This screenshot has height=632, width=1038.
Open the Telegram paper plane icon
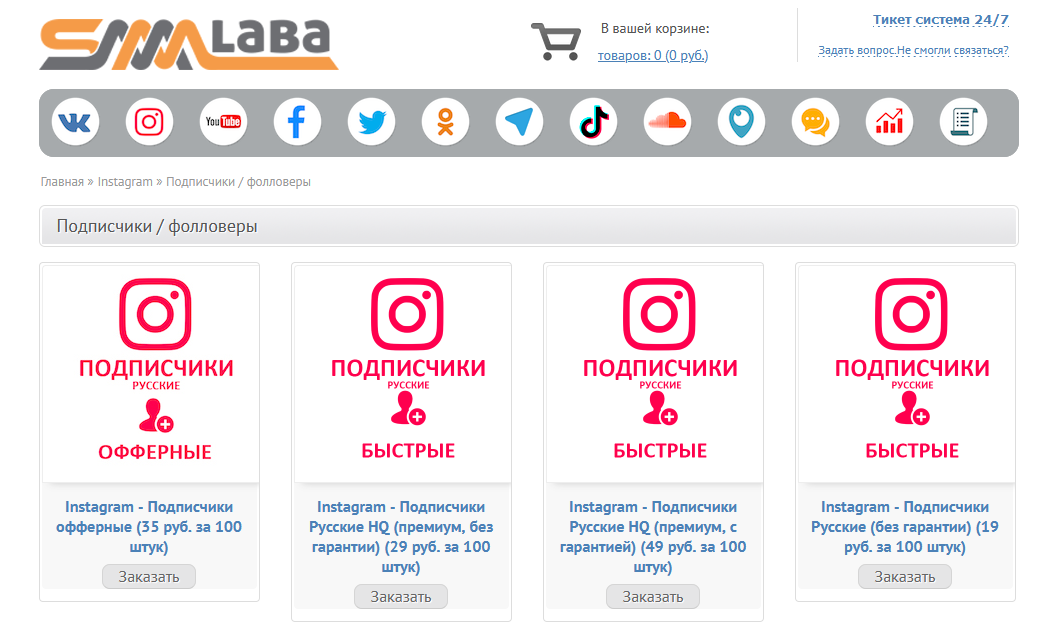pyautogui.click(x=520, y=122)
